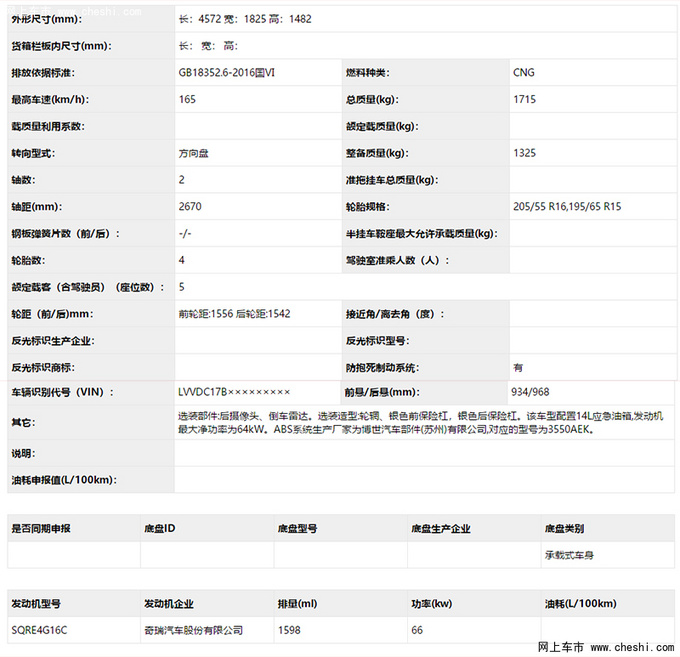
Task: Click the 额定载客(含驾驶员) label
Action: [88, 288]
